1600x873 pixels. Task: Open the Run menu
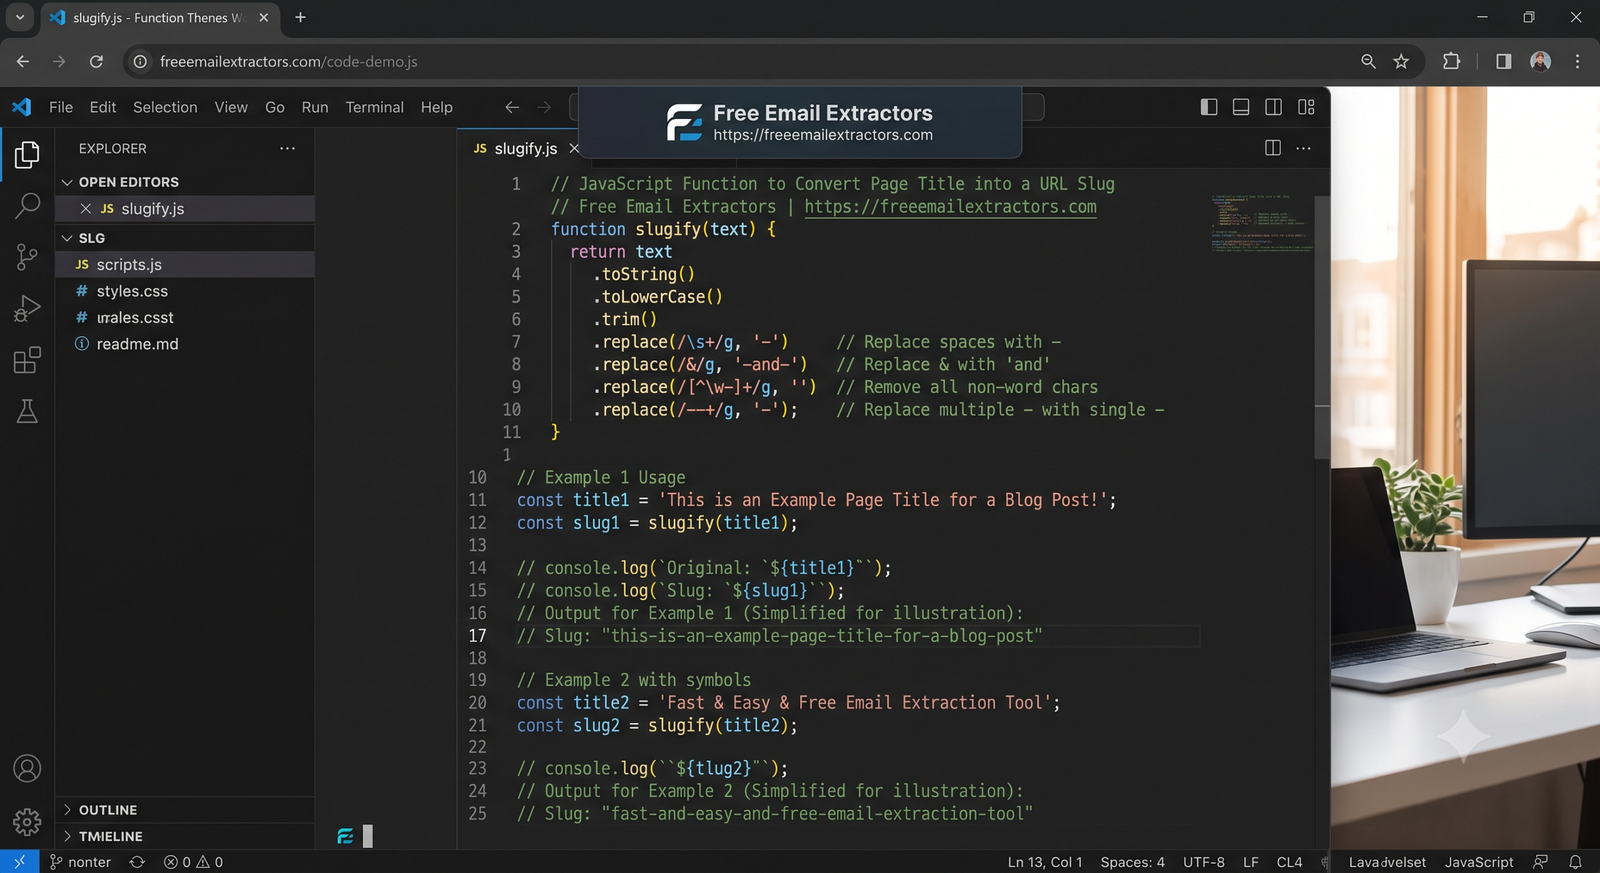(315, 107)
